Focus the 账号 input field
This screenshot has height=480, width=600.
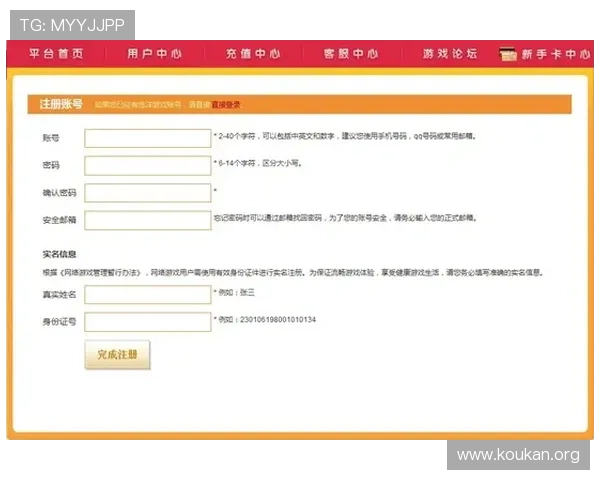tap(148, 138)
